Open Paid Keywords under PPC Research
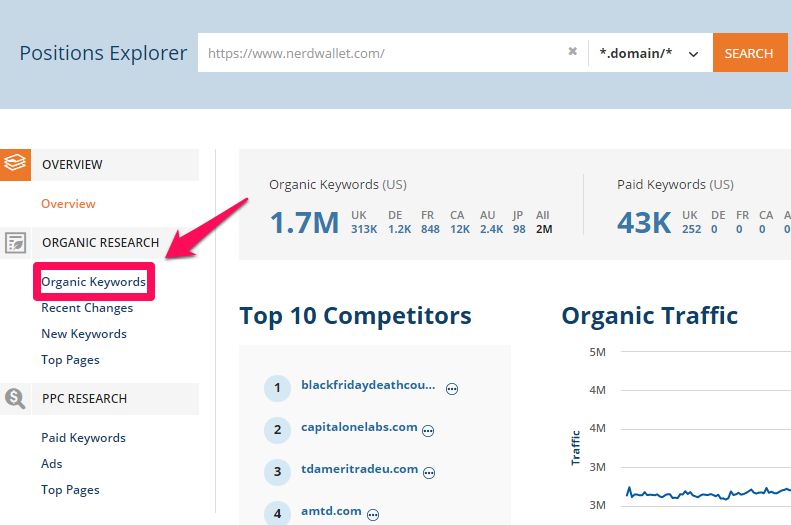Viewport: 791px width, 525px height. pos(83,438)
